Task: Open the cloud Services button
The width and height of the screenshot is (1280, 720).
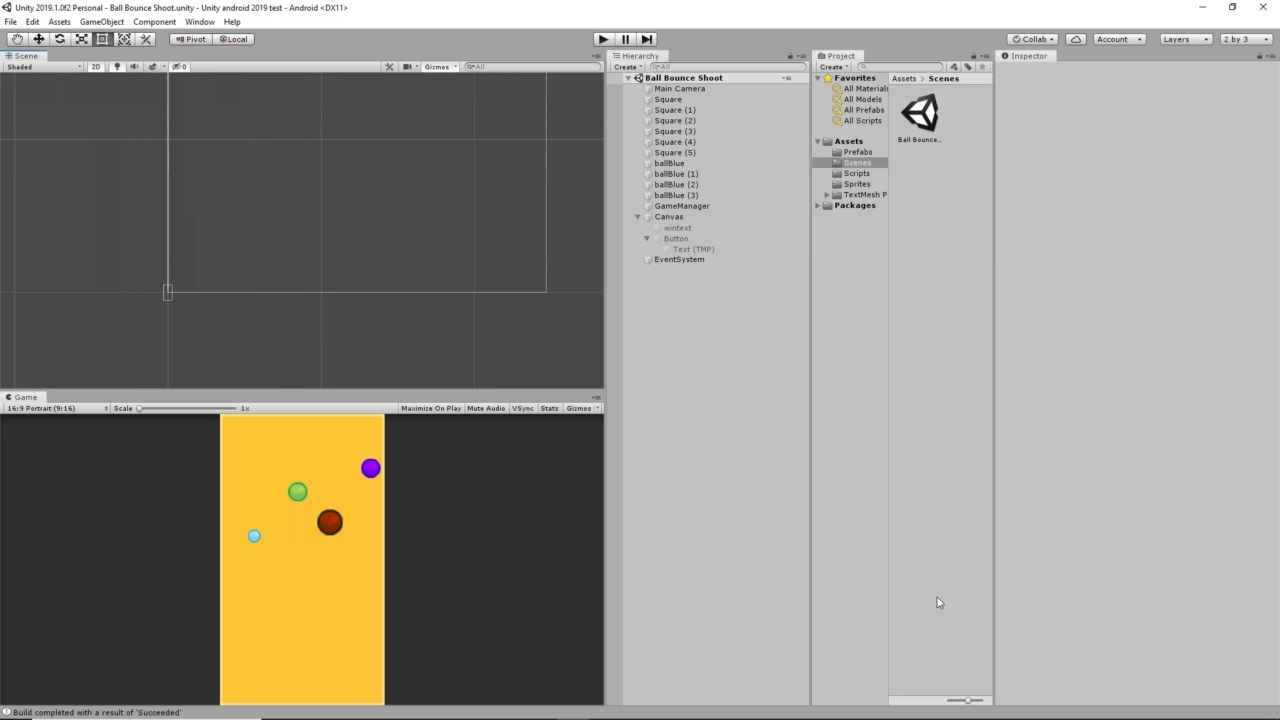Action: point(1076,39)
